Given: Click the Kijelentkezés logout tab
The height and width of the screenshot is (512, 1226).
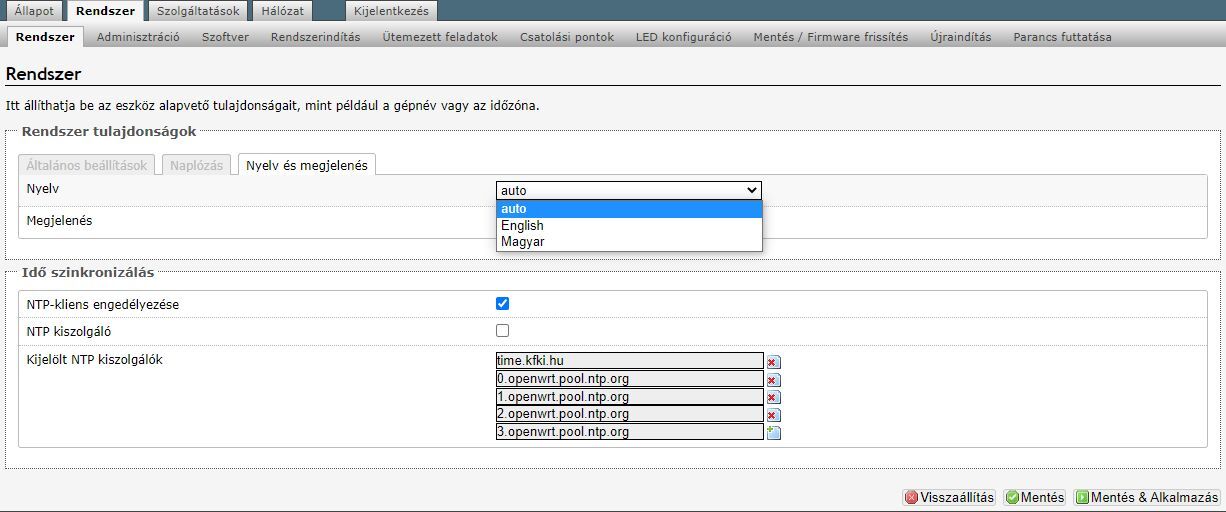Looking at the screenshot, I should coord(391,11).
